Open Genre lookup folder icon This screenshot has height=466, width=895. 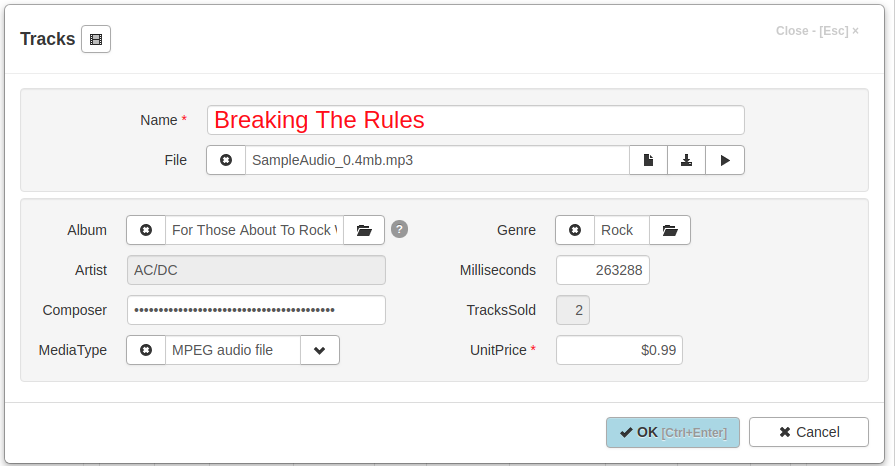click(670, 230)
